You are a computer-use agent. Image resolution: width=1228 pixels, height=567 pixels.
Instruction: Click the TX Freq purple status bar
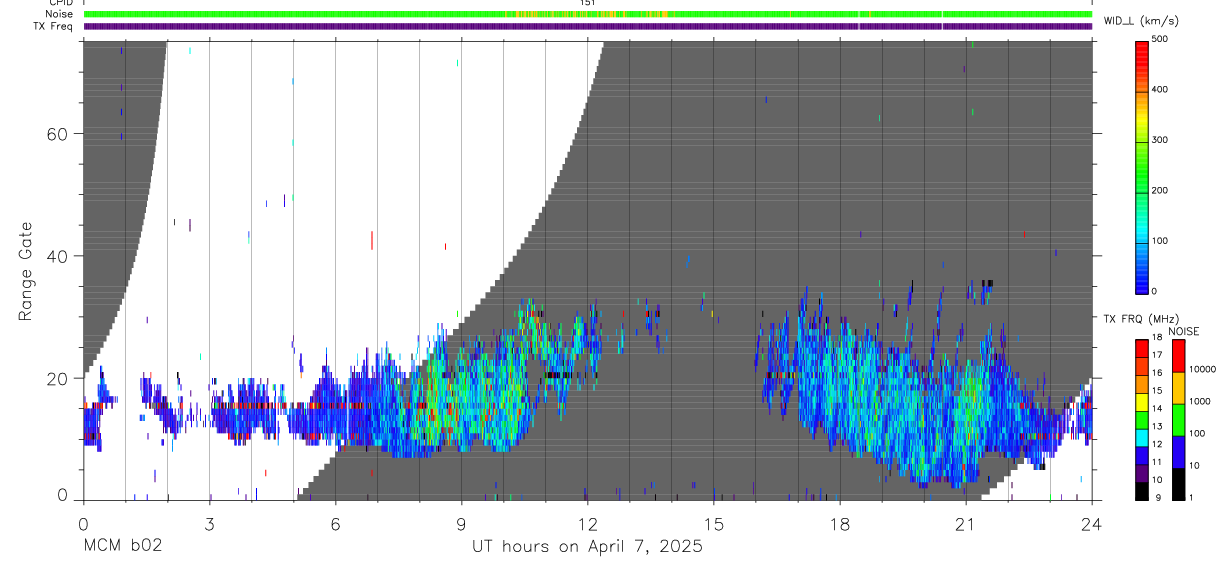(x=588, y=26)
